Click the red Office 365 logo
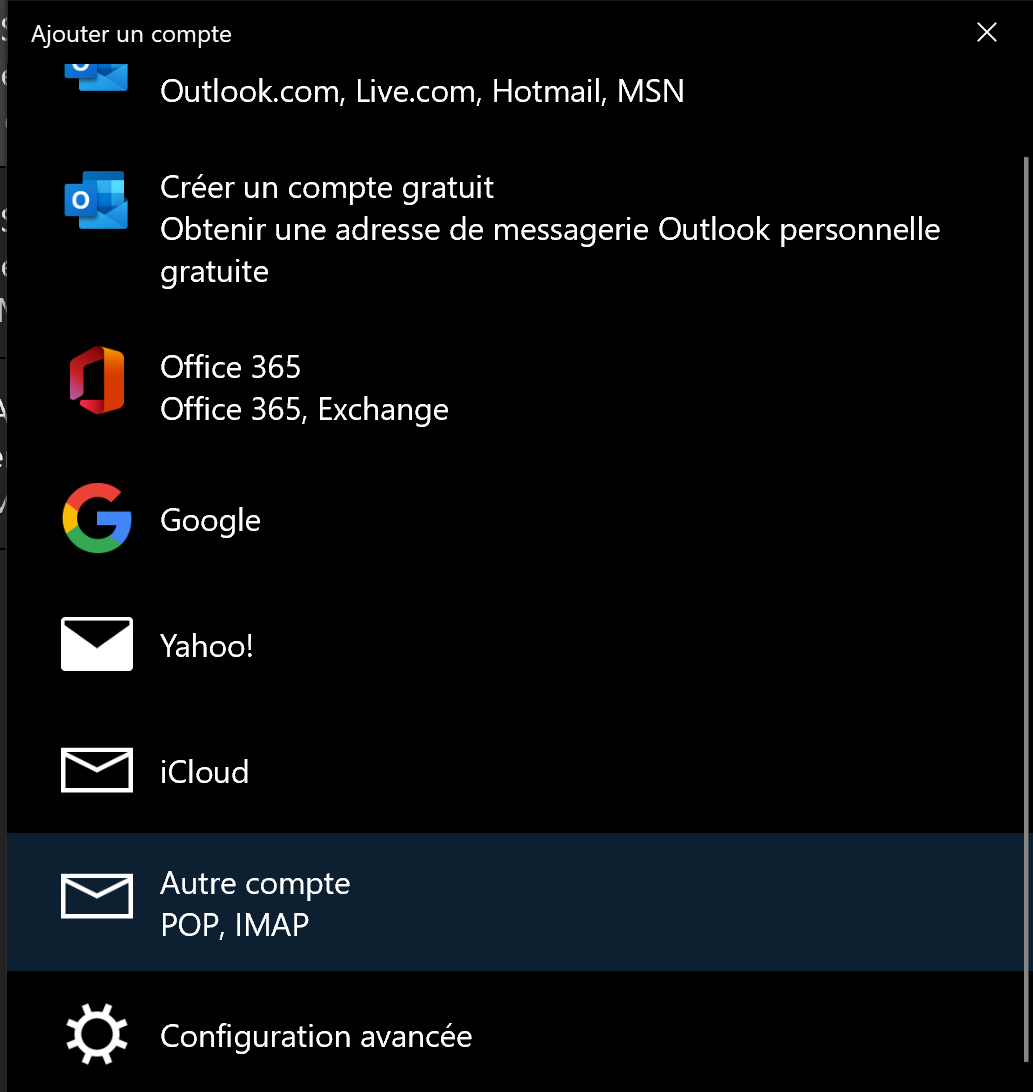This screenshot has width=1033, height=1092. coord(97,381)
